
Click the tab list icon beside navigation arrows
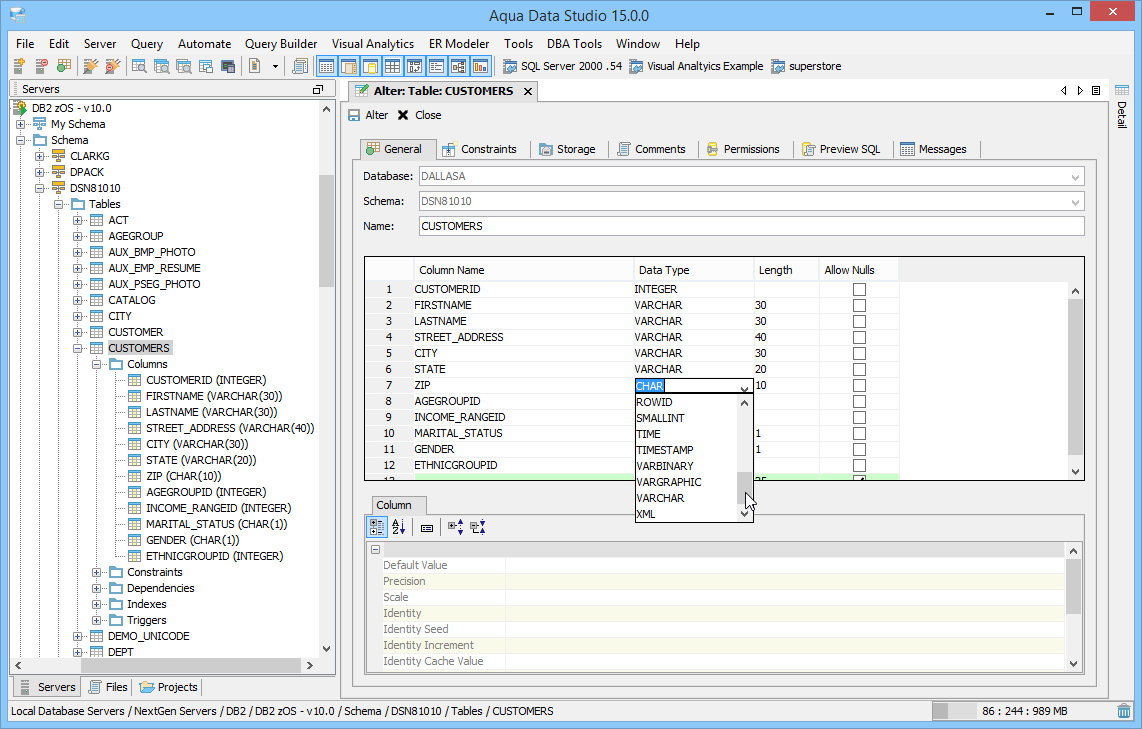1095,91
